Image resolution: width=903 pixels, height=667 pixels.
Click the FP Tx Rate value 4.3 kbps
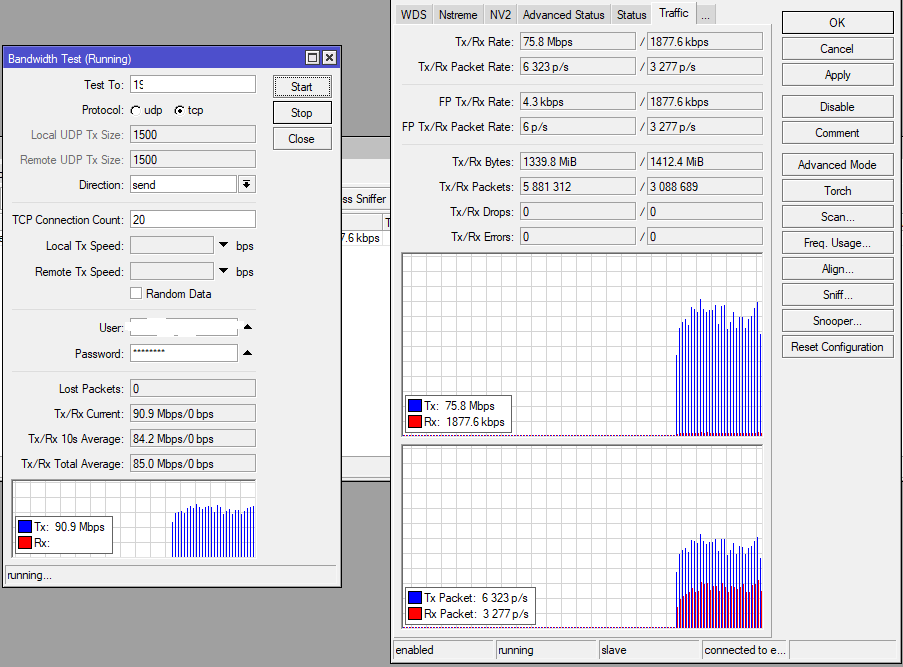click(578, 101)
